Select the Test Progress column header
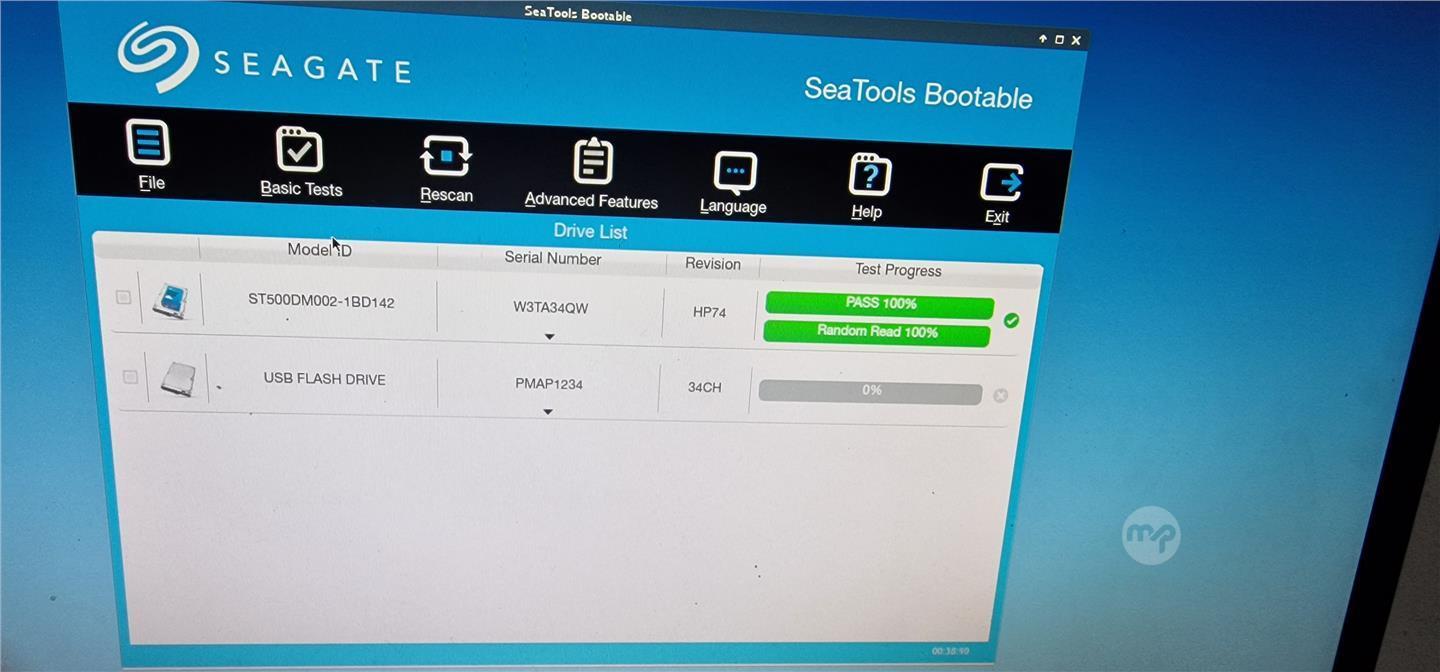This screenshot has width=1440, height=672. click(898, 270)
